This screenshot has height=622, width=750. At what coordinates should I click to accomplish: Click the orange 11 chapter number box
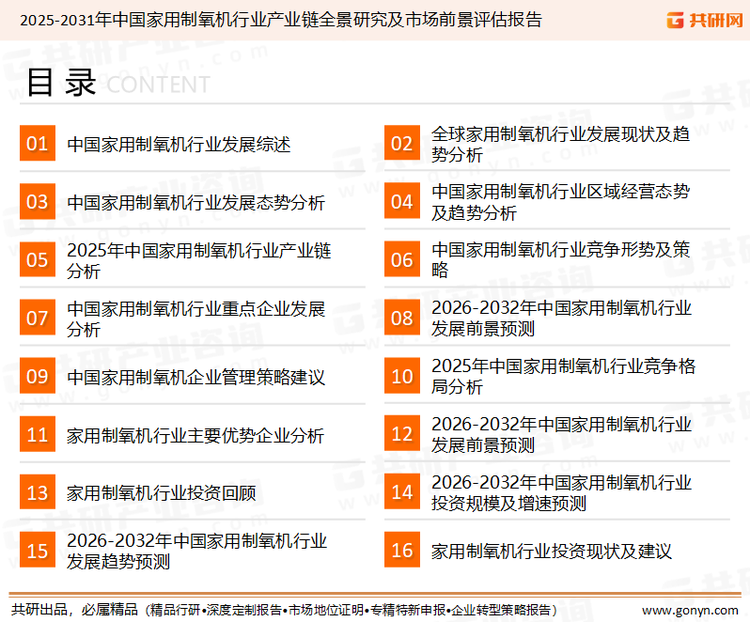coord(37,434)
